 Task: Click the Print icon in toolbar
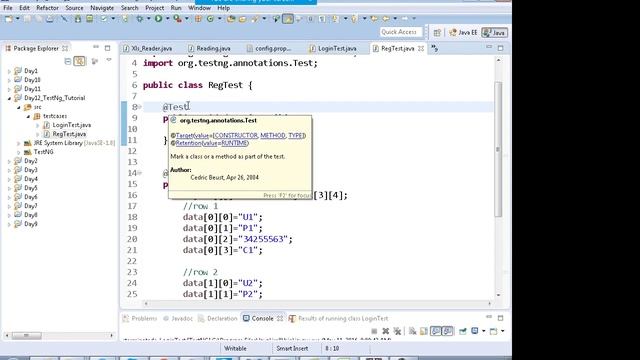[50, 19]
